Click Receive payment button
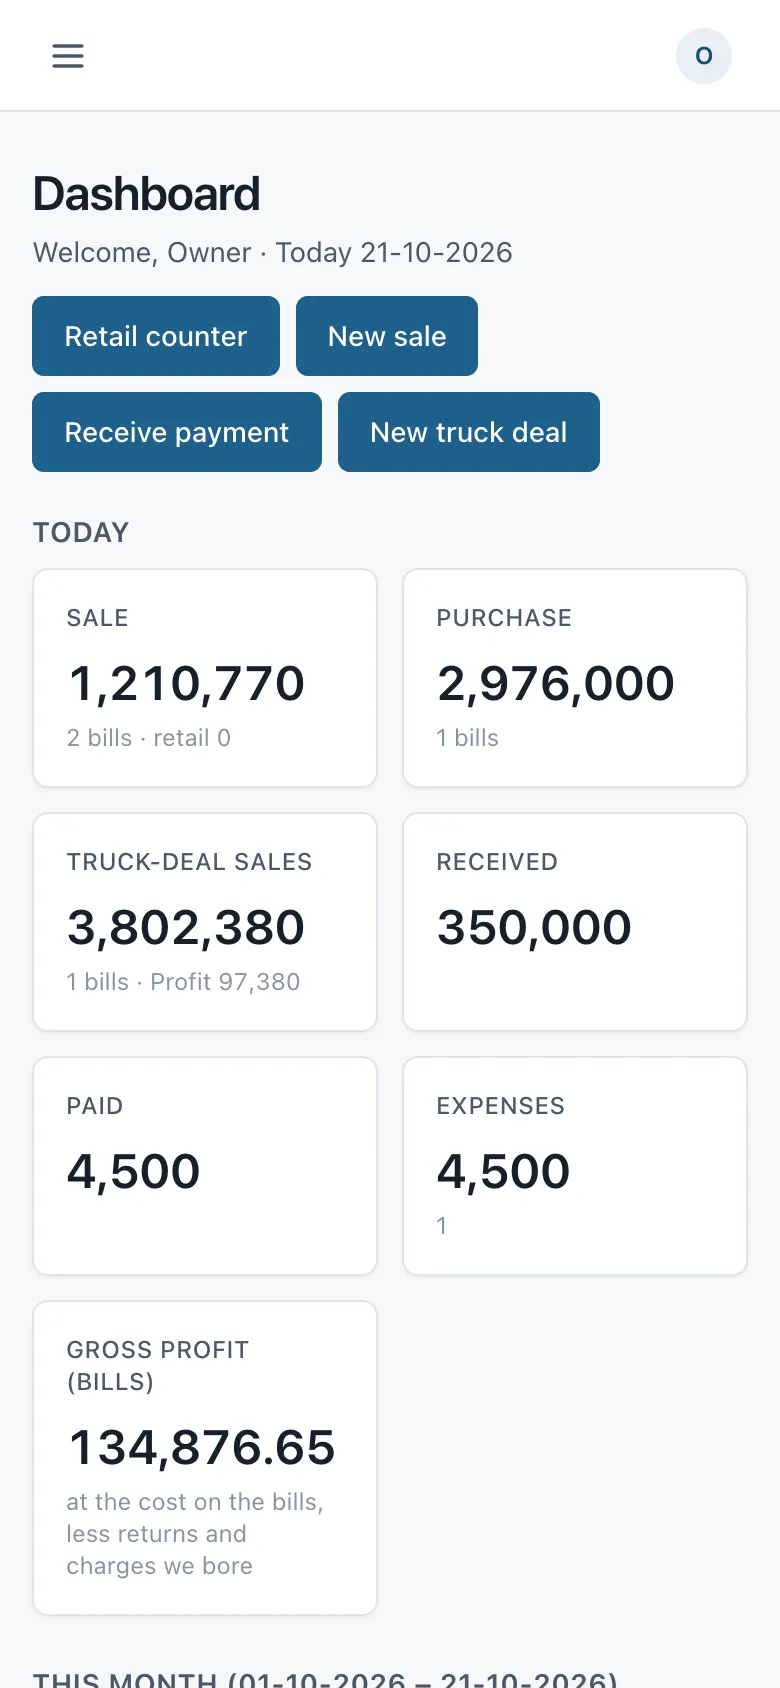The height and width of the screenshot is (1688, 780). (177, 432)
